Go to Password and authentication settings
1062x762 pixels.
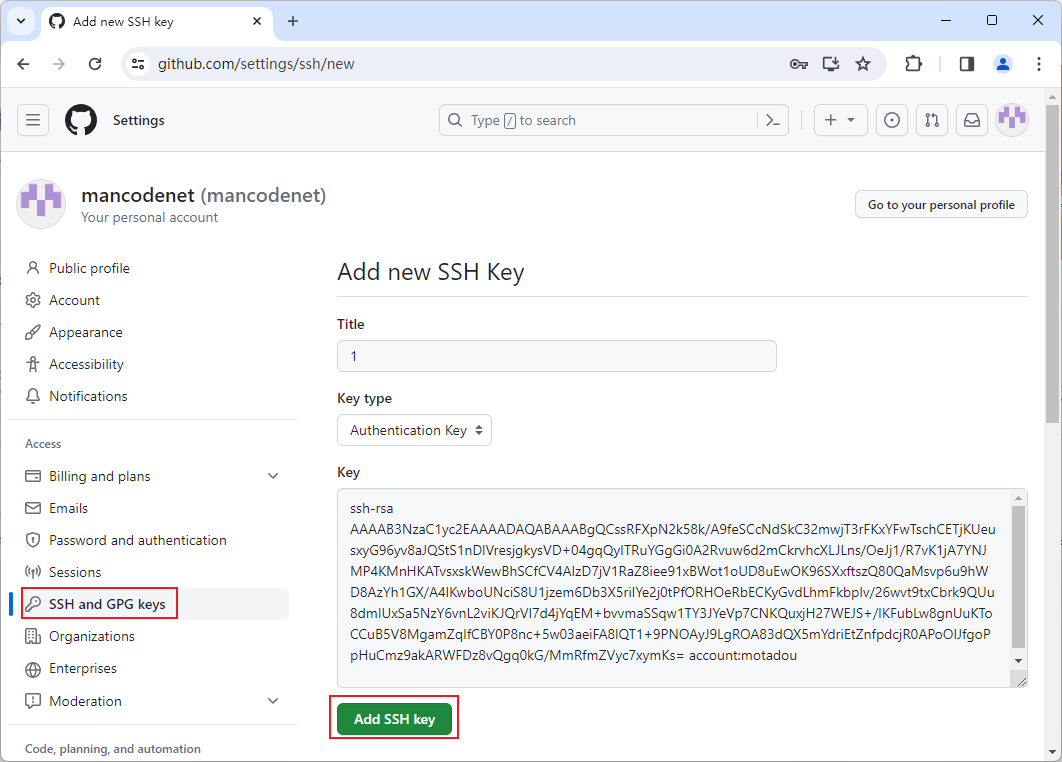point(137,540)
